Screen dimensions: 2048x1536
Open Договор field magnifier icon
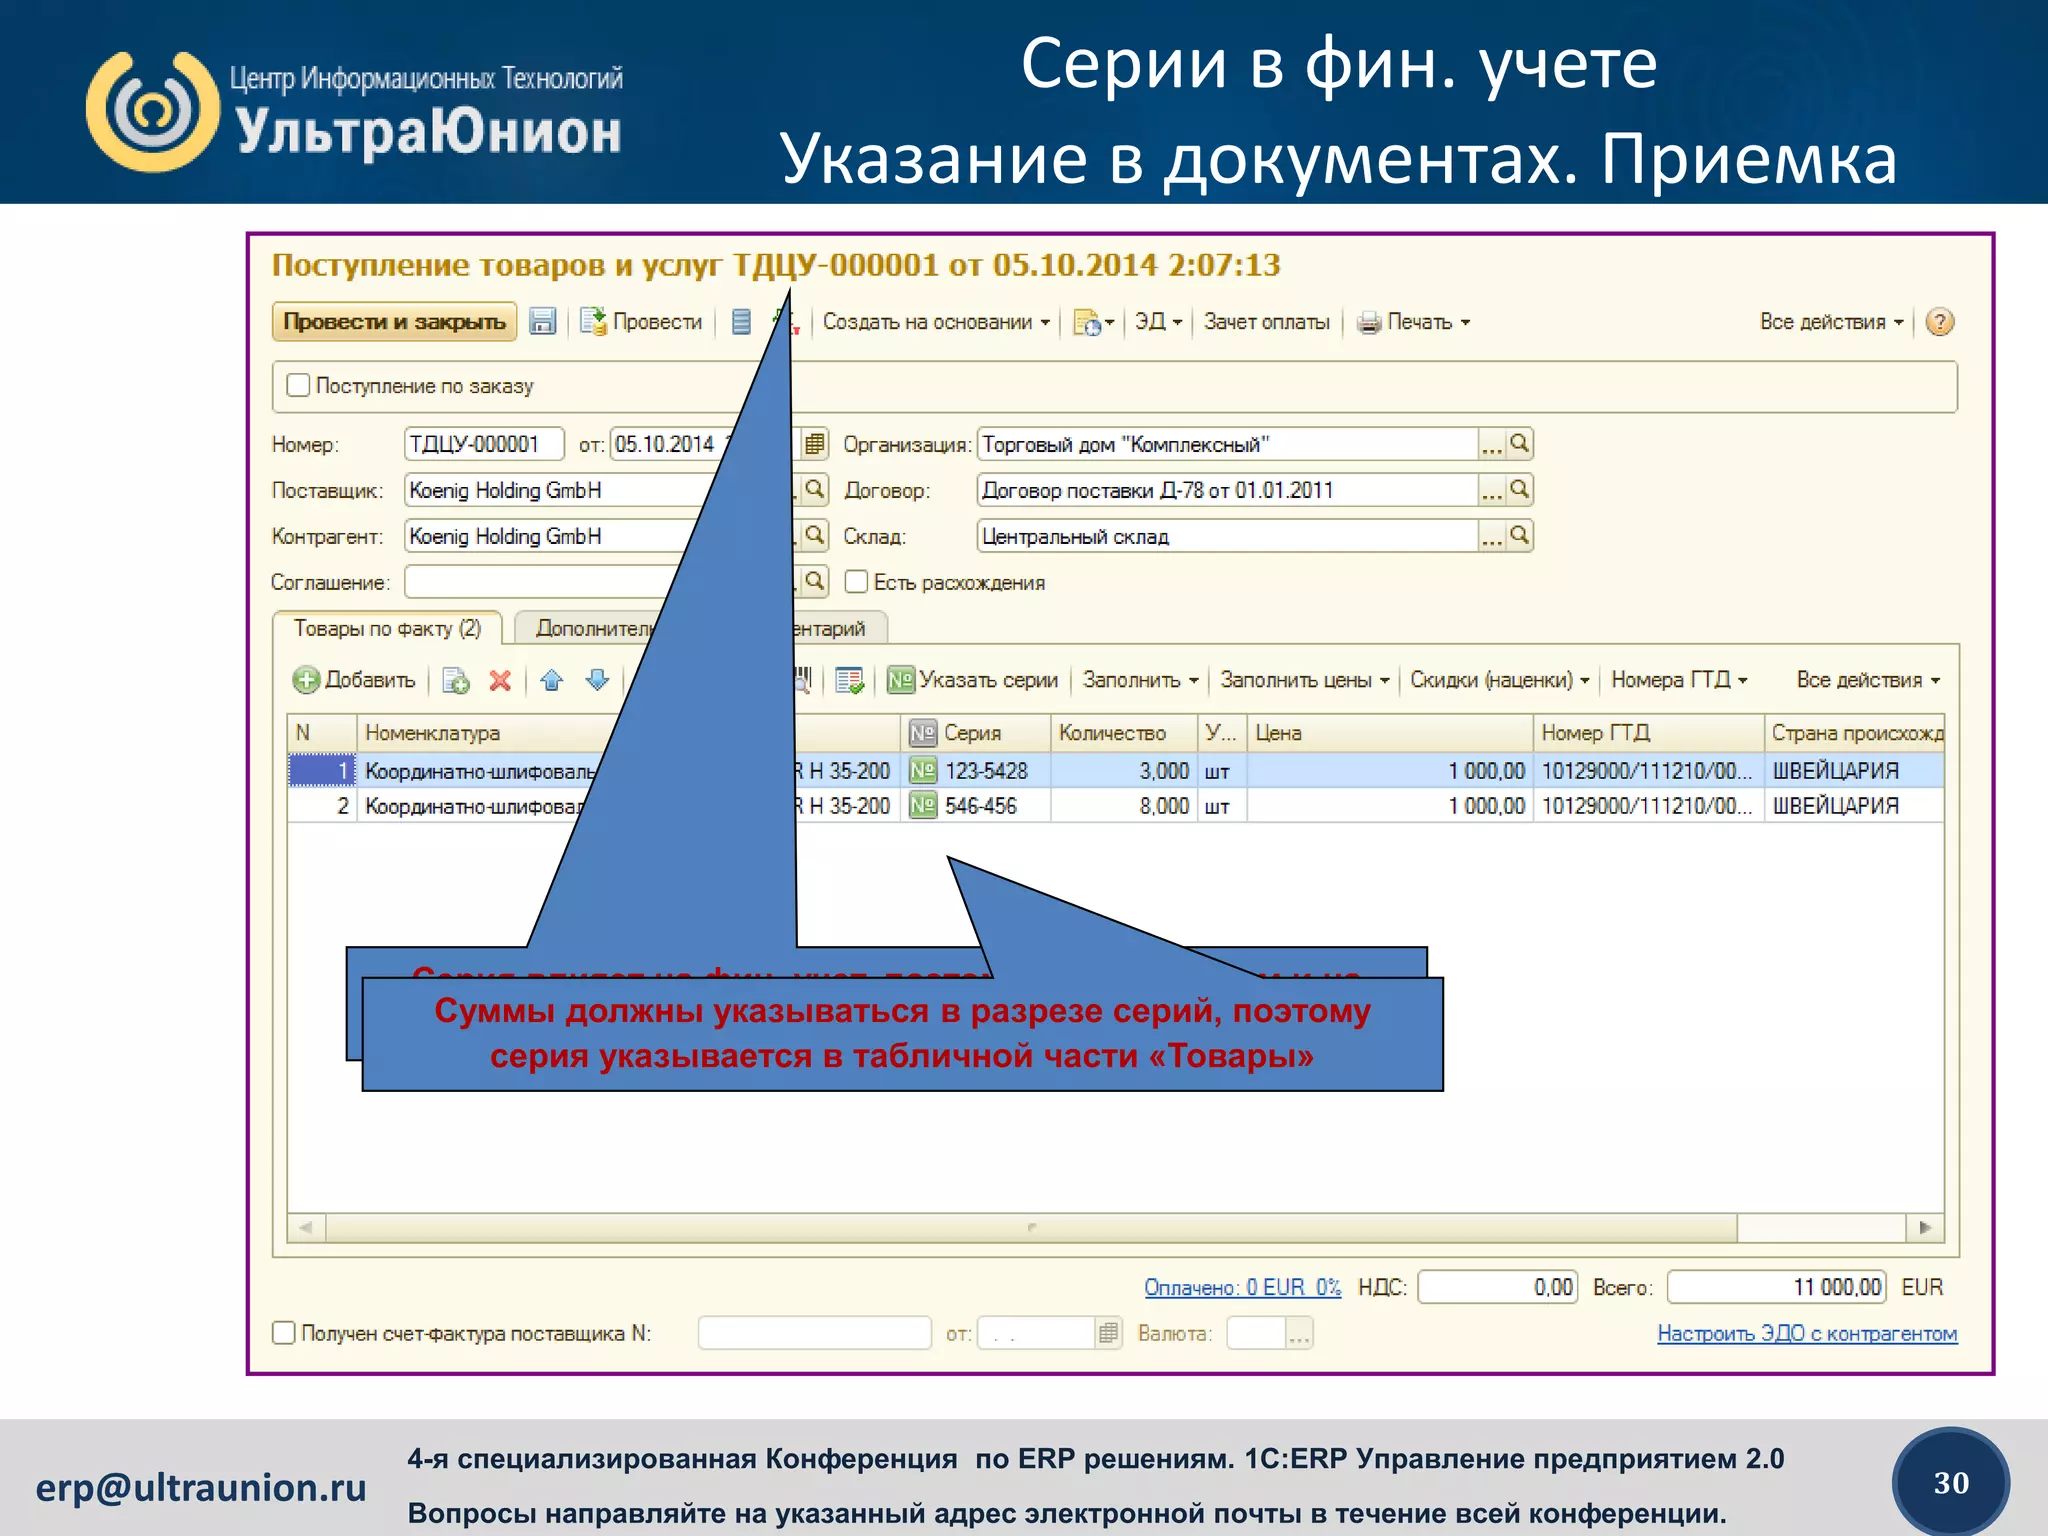(1519, 489)
